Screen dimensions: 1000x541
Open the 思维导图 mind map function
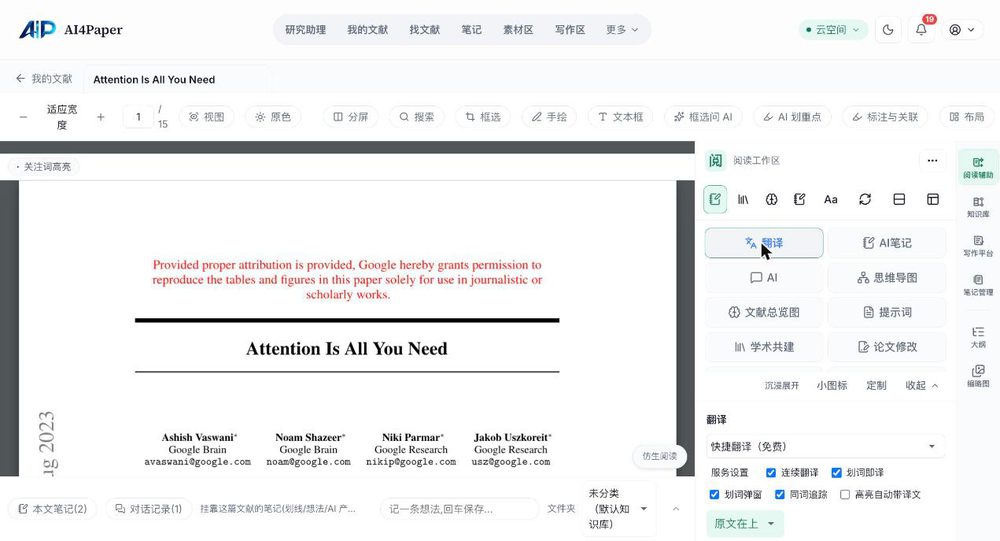(x=886, y=278)
